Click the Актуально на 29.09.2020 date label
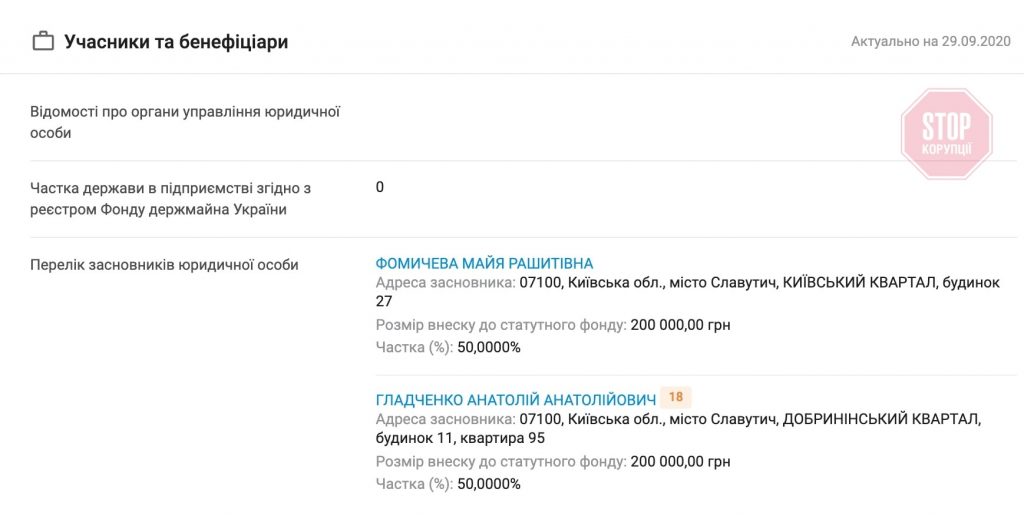1024x516 pixels. [930, 41]
